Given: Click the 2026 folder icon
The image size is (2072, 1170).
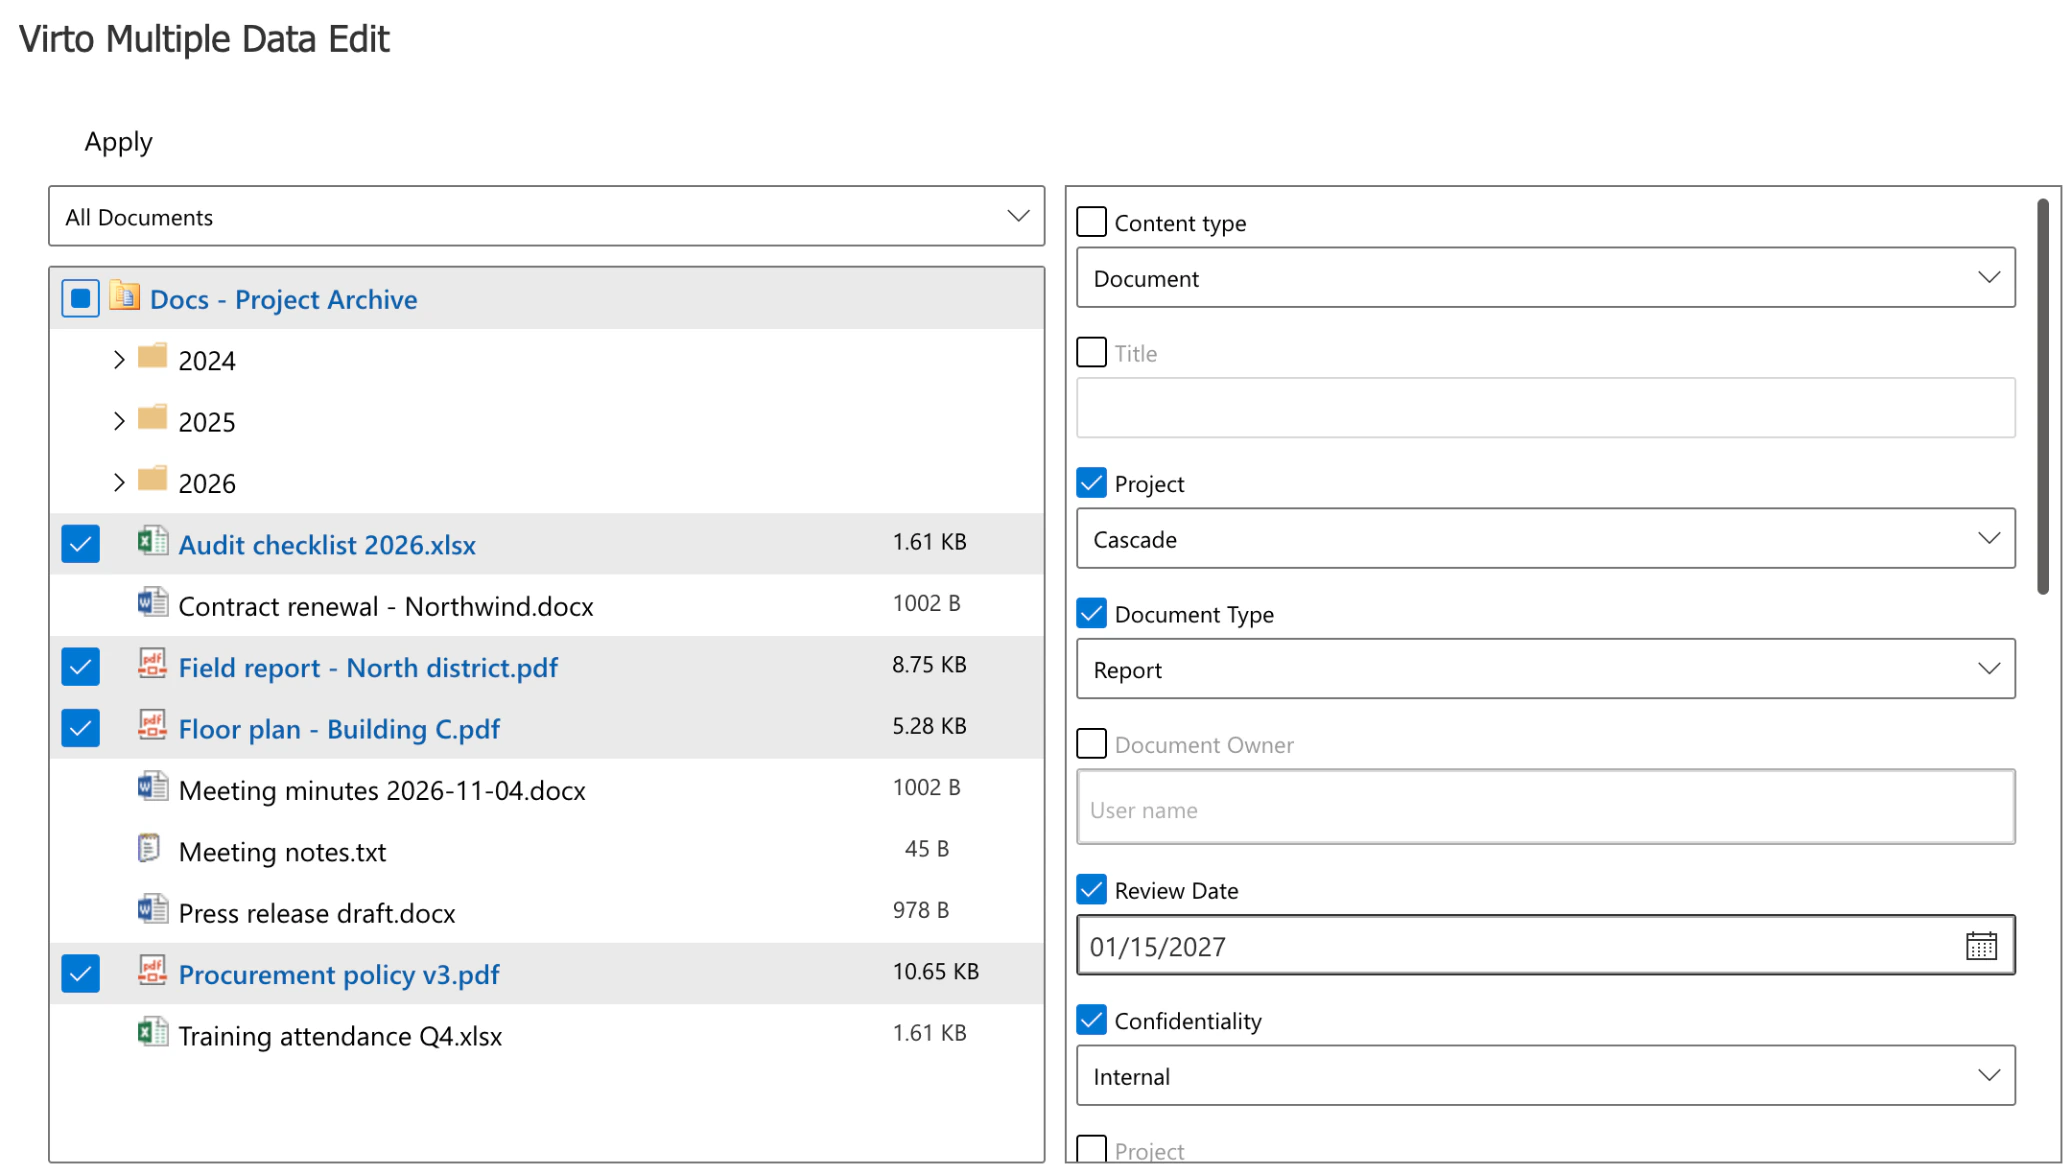Looking at the screenshot, I should [152, 481].
